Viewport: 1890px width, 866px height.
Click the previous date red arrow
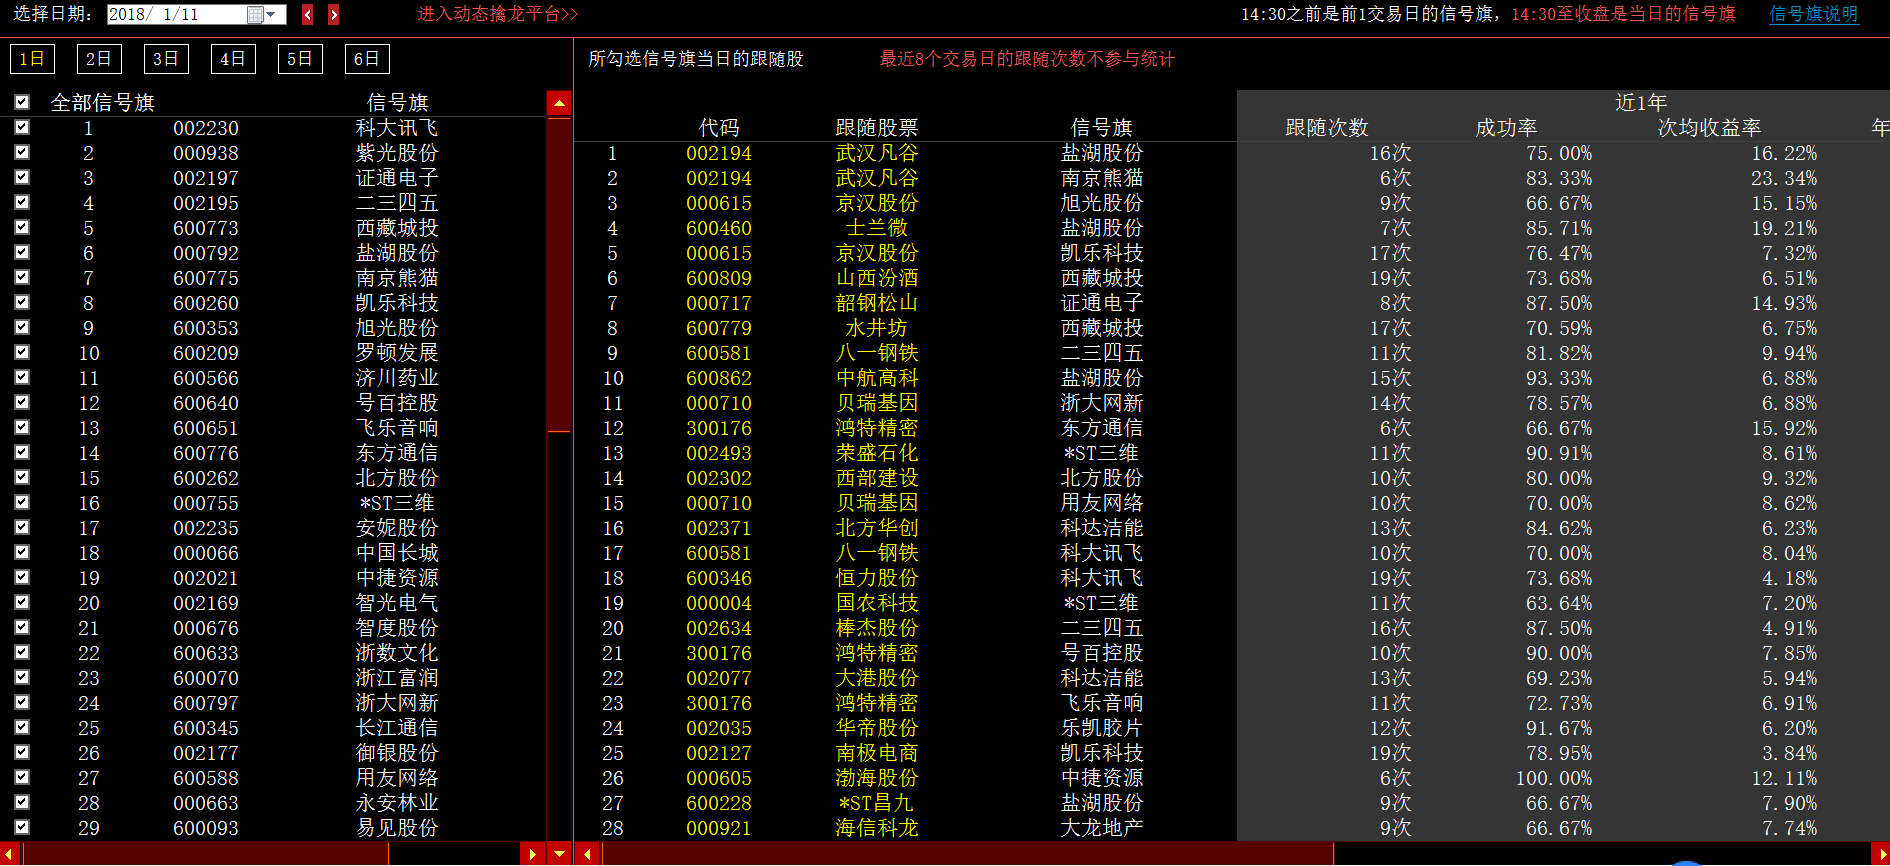tap(308, 15)
